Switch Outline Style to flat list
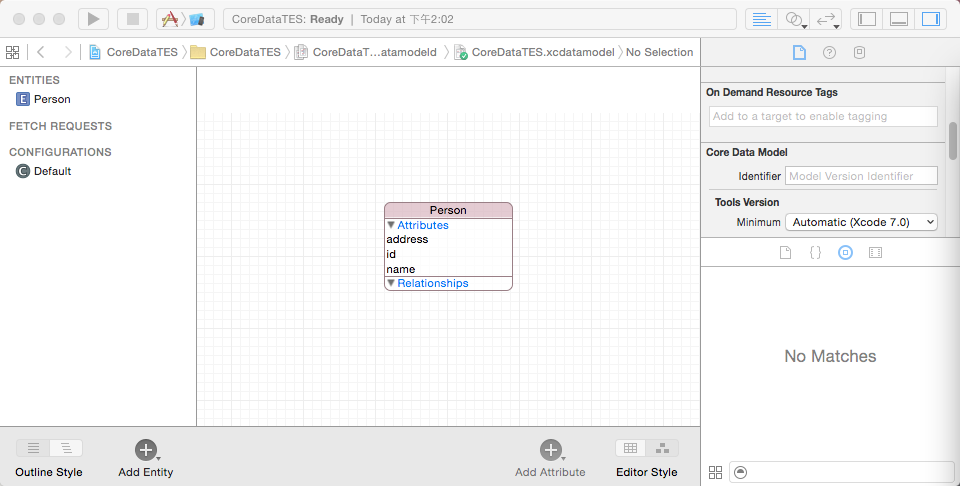 33,448
